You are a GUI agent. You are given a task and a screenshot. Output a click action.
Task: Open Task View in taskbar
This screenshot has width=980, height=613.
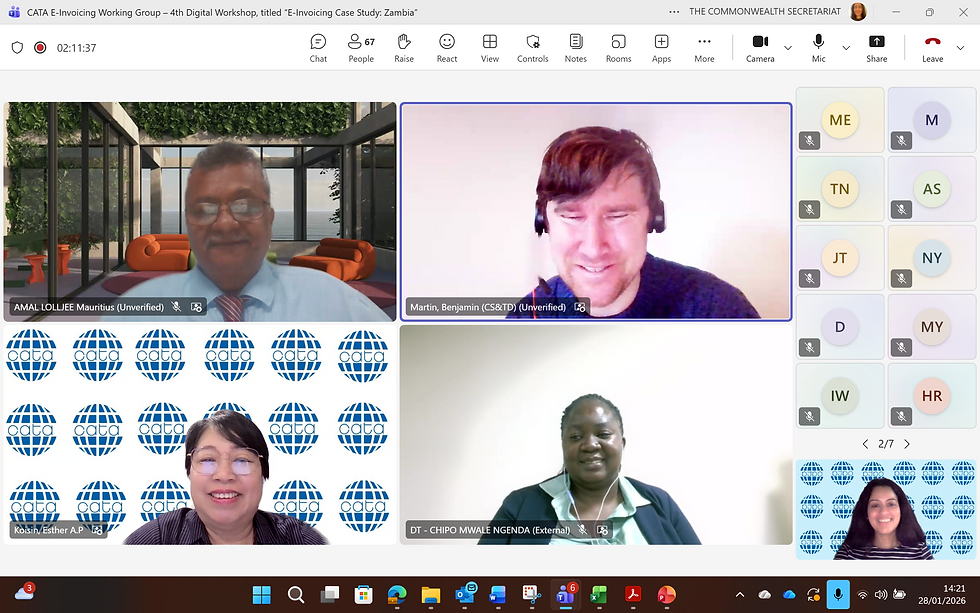(329, 595)
